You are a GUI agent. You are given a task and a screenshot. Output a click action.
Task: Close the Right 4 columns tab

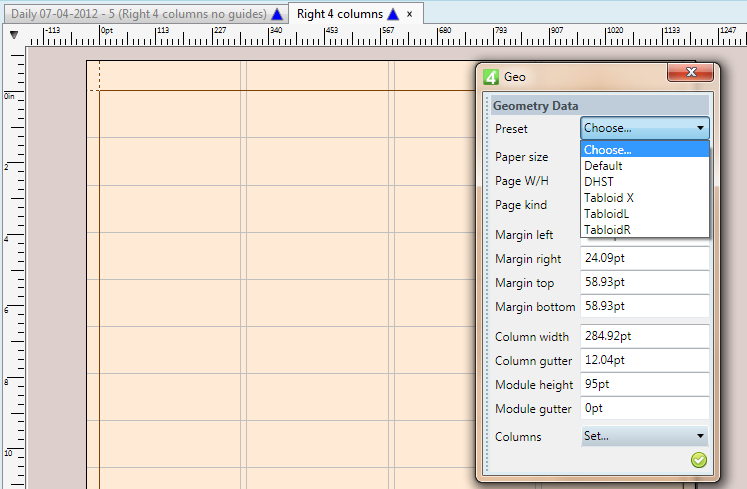(409, 14)
